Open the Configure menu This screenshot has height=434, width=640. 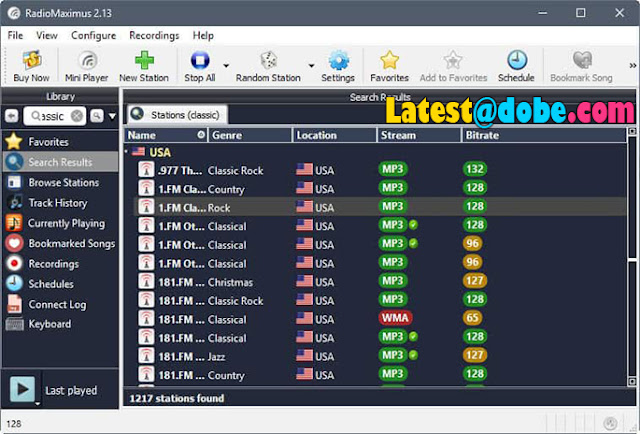[93, 36]
